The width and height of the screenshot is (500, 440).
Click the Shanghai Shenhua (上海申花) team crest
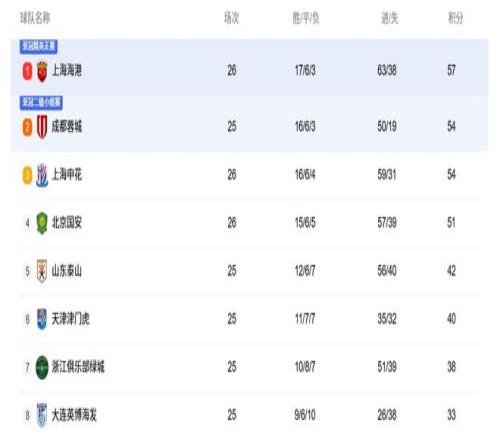click(x=42, y=175)
